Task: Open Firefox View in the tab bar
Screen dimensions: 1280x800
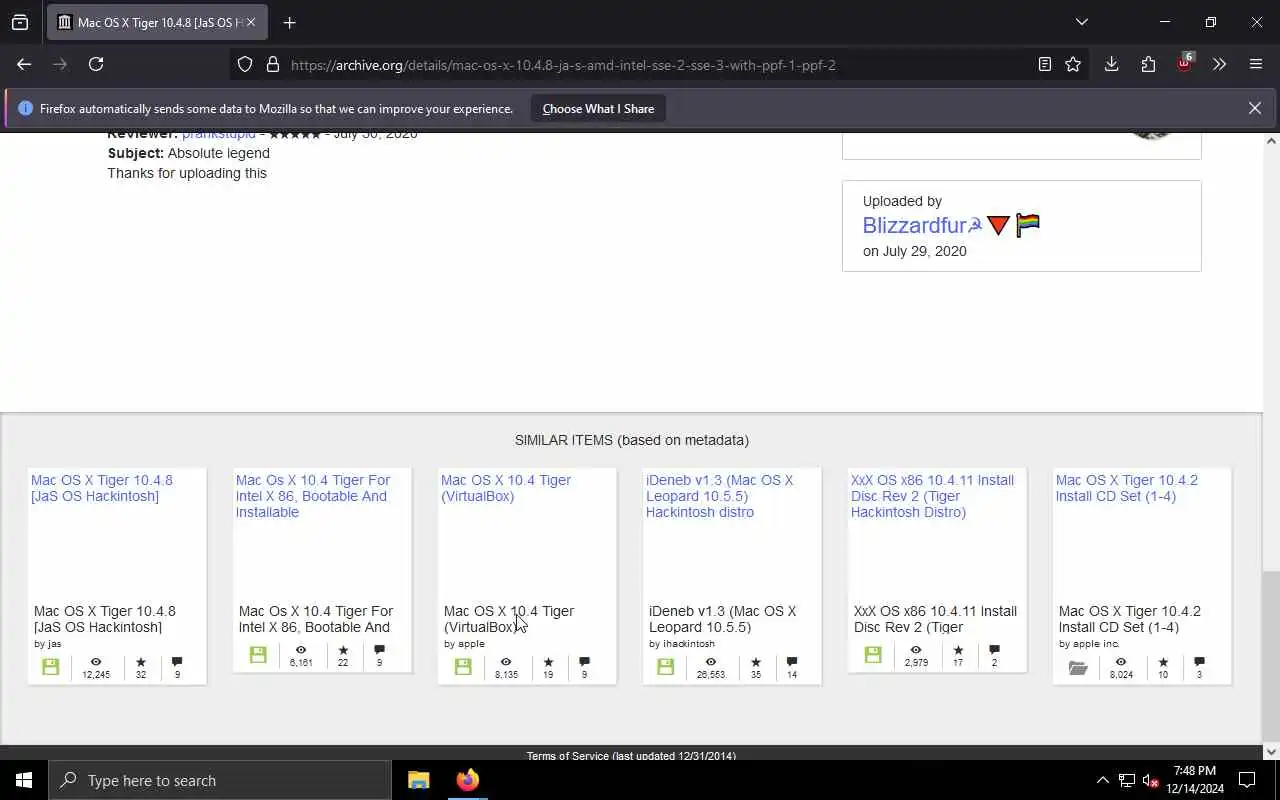Action: [x=20, y=22]
